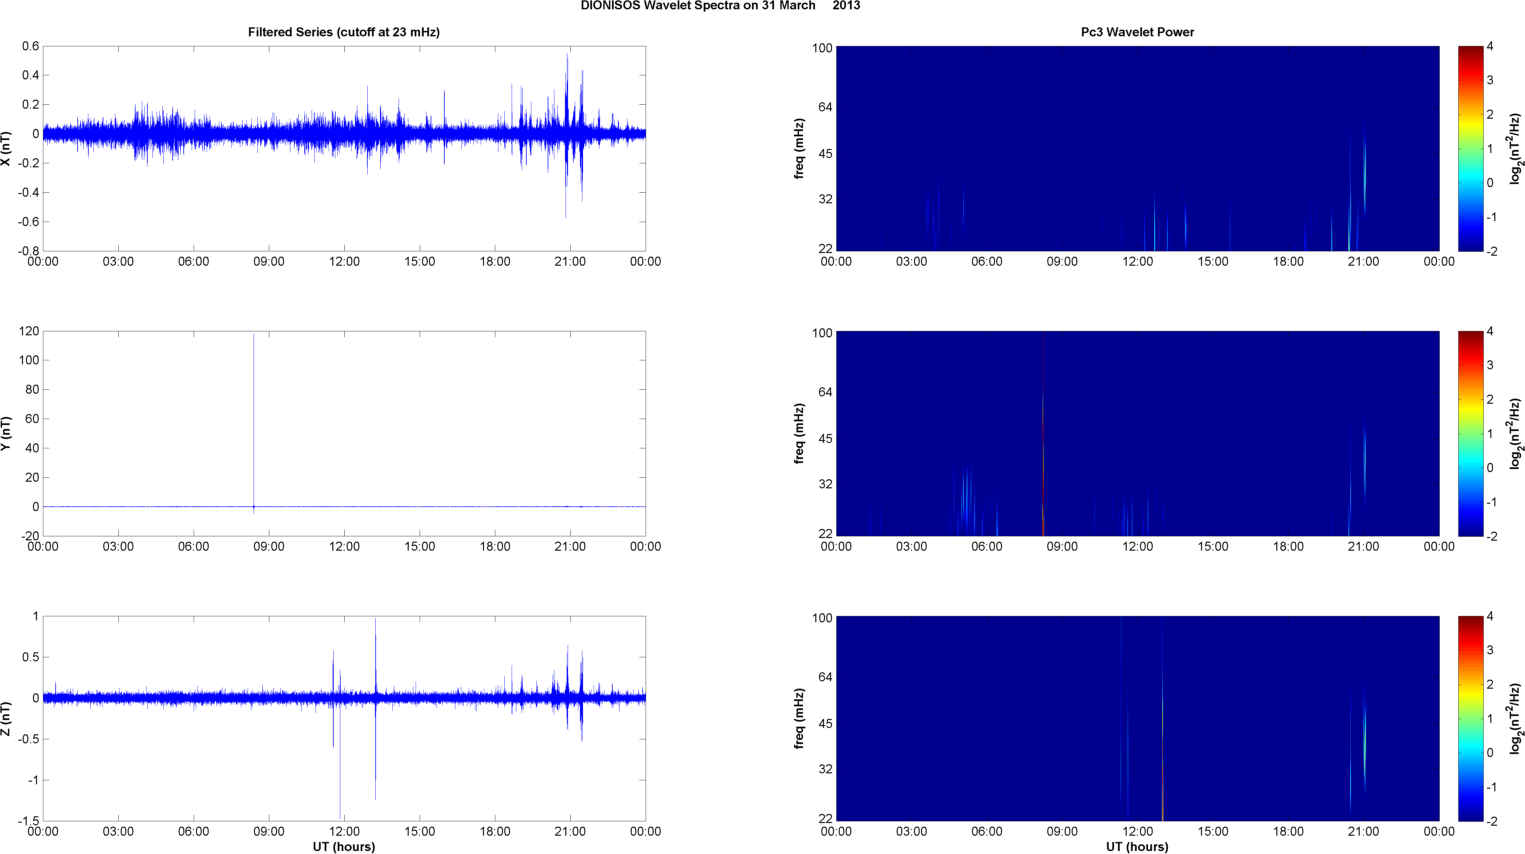This screenshot has height=854, width=1525.
Task: Click the '45' frequency tick of the middle wavelet panel
Action: 825,439
